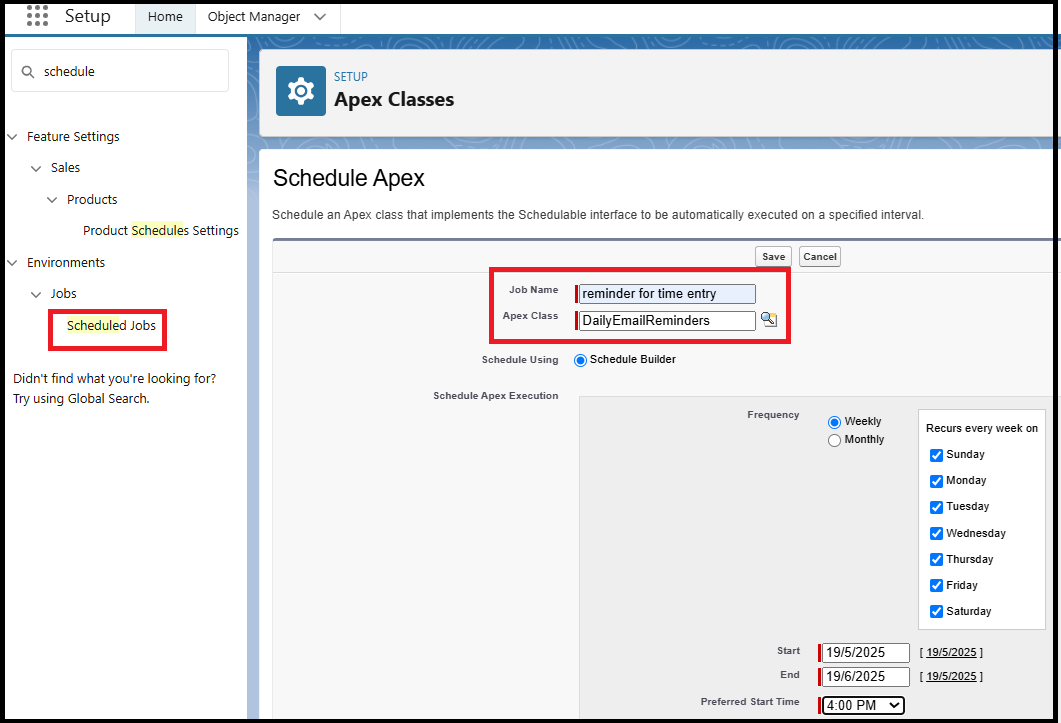Click the 'Recurs every week on' label

click(x=981, y=429)
